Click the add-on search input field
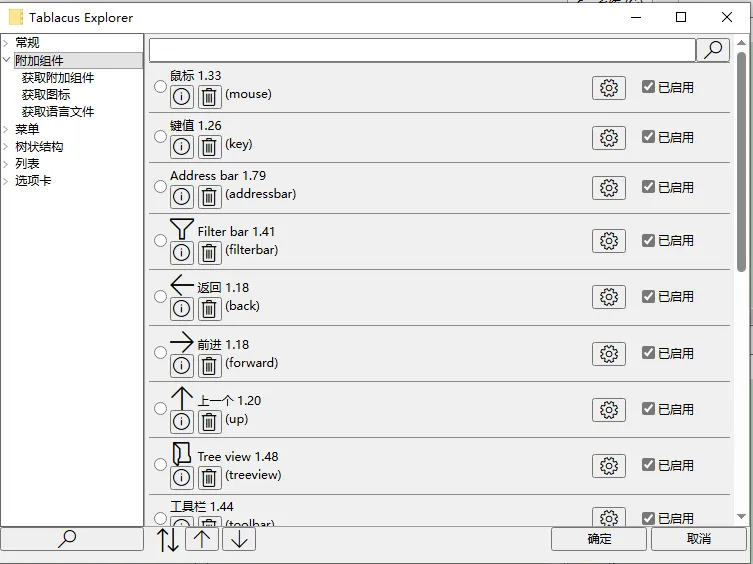Image resolution: width=753 pixels, height=564 pixels. (423, 49)
